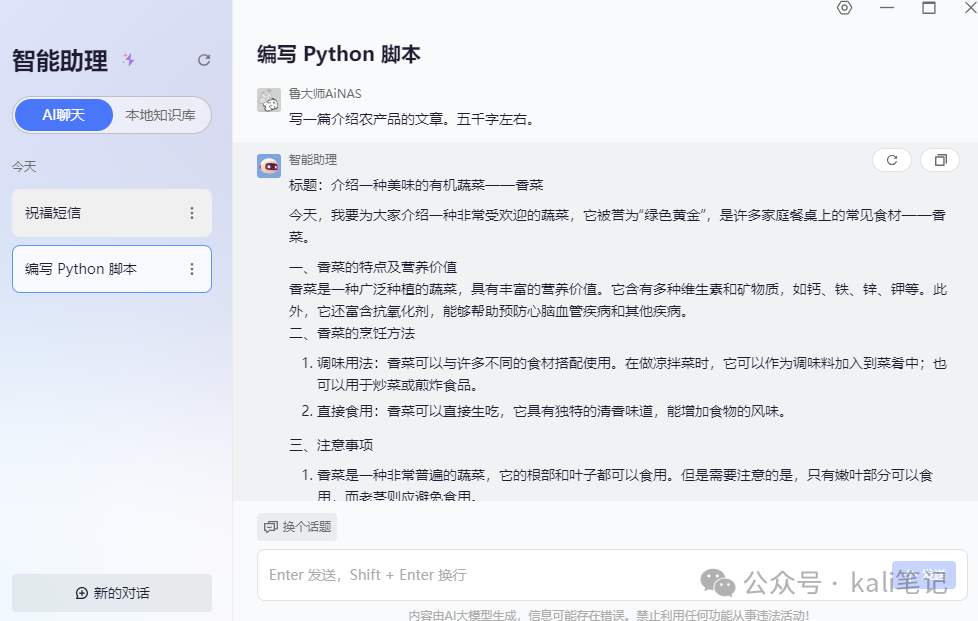Open the 祝福短信 conversation
Image resolution: width=978 pixels, height=621 pixels.
(x=112, y=213)
